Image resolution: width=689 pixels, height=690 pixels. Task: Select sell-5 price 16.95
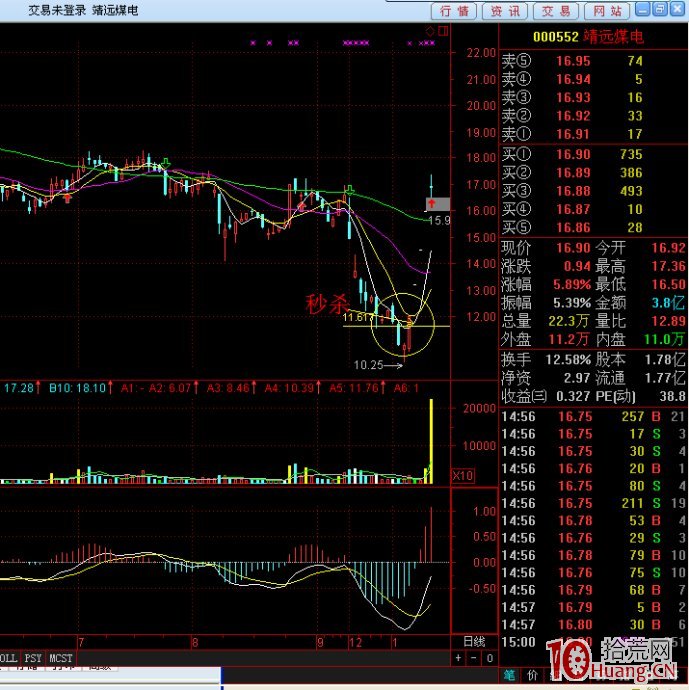click(x=573, y=61)
